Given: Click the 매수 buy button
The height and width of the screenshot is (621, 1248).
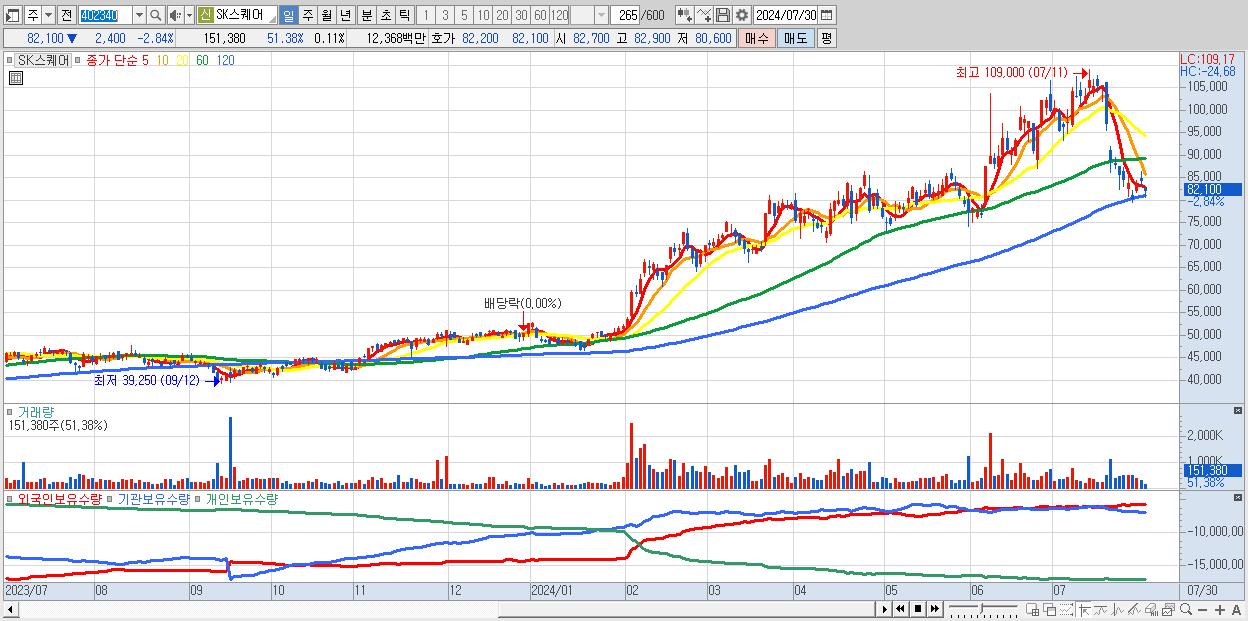Looking at the screenshot, I should point(757,38).
